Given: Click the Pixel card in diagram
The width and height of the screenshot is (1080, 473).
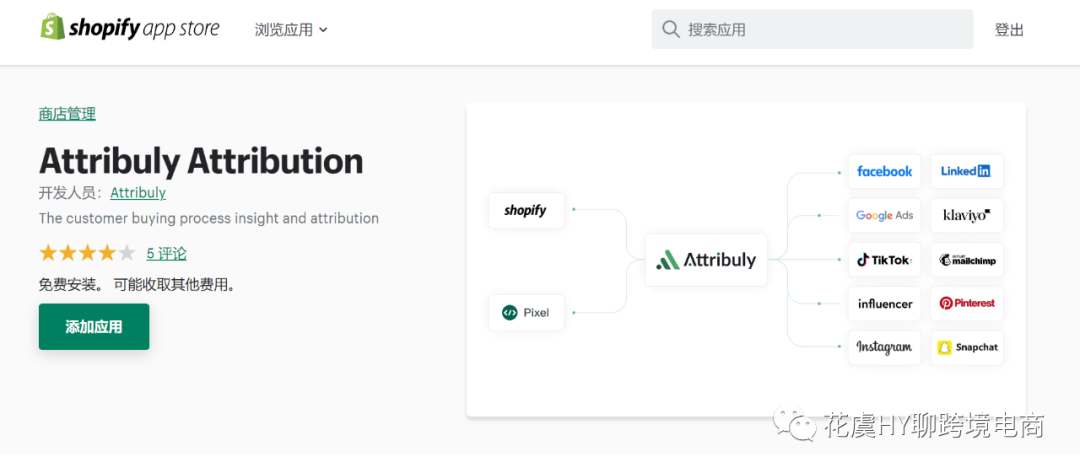Looking at the screenshot, I should [x=526, y=313].
